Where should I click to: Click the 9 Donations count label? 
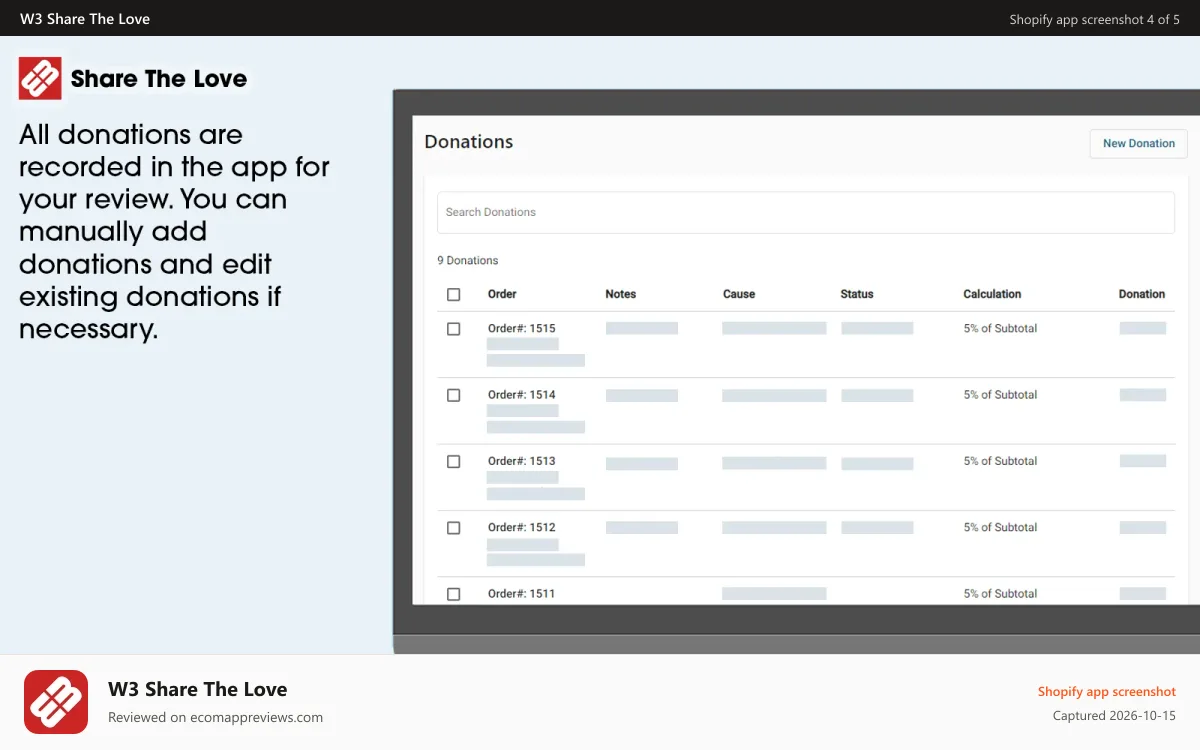[x=468, y=260]
